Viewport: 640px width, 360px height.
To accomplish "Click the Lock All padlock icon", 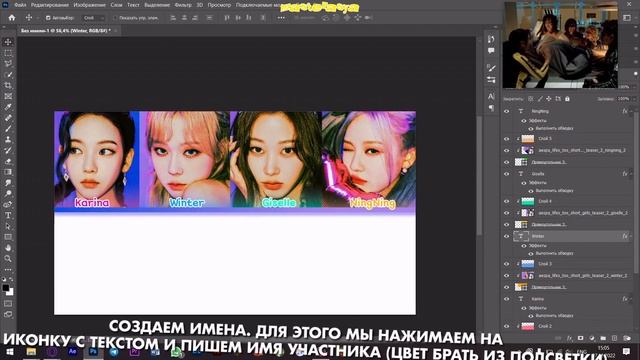I will click(567, 99).
